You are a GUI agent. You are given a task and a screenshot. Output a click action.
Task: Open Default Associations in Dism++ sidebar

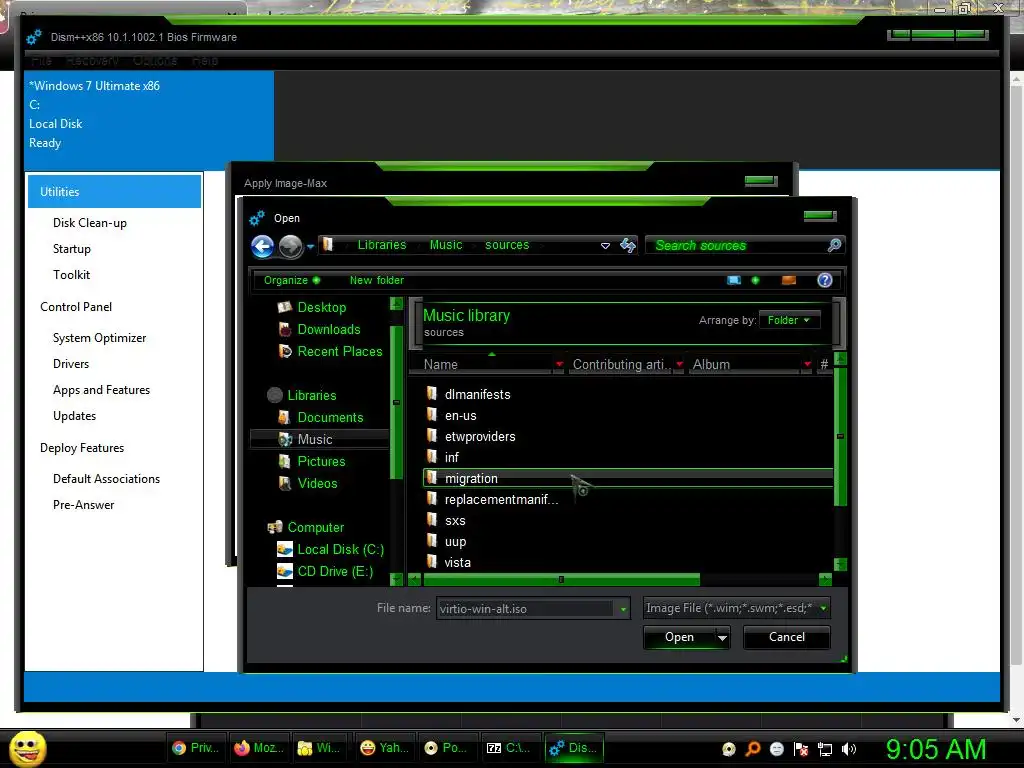click(x=106, y=479)
